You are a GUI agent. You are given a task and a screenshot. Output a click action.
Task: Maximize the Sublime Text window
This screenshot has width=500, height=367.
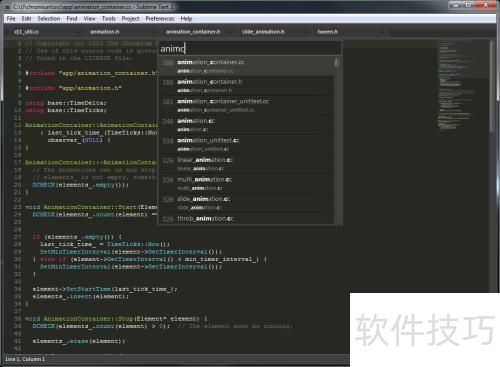pyautogui.click(x=469, y=5)
